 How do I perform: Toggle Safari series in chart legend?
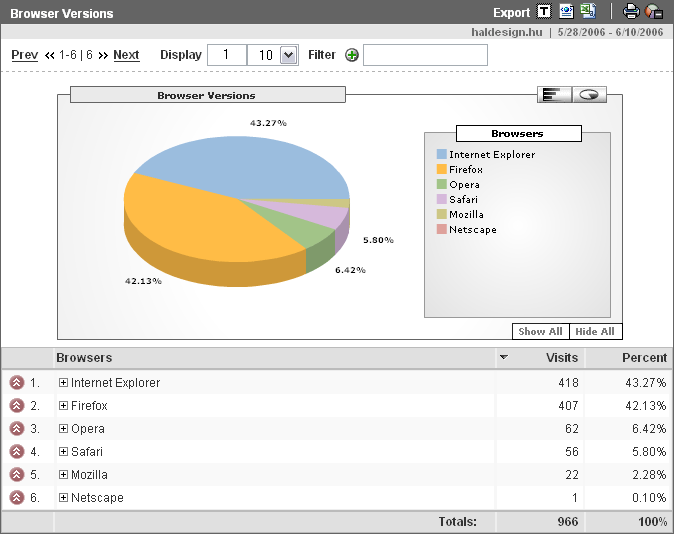466,200
